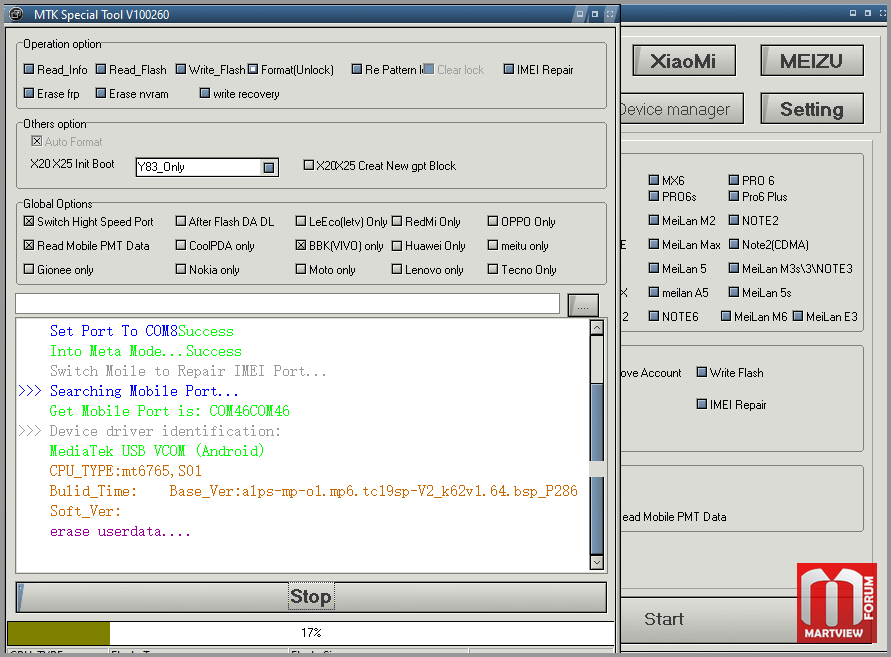
Task: Check OPPO Only box
Action: [493, 221]
